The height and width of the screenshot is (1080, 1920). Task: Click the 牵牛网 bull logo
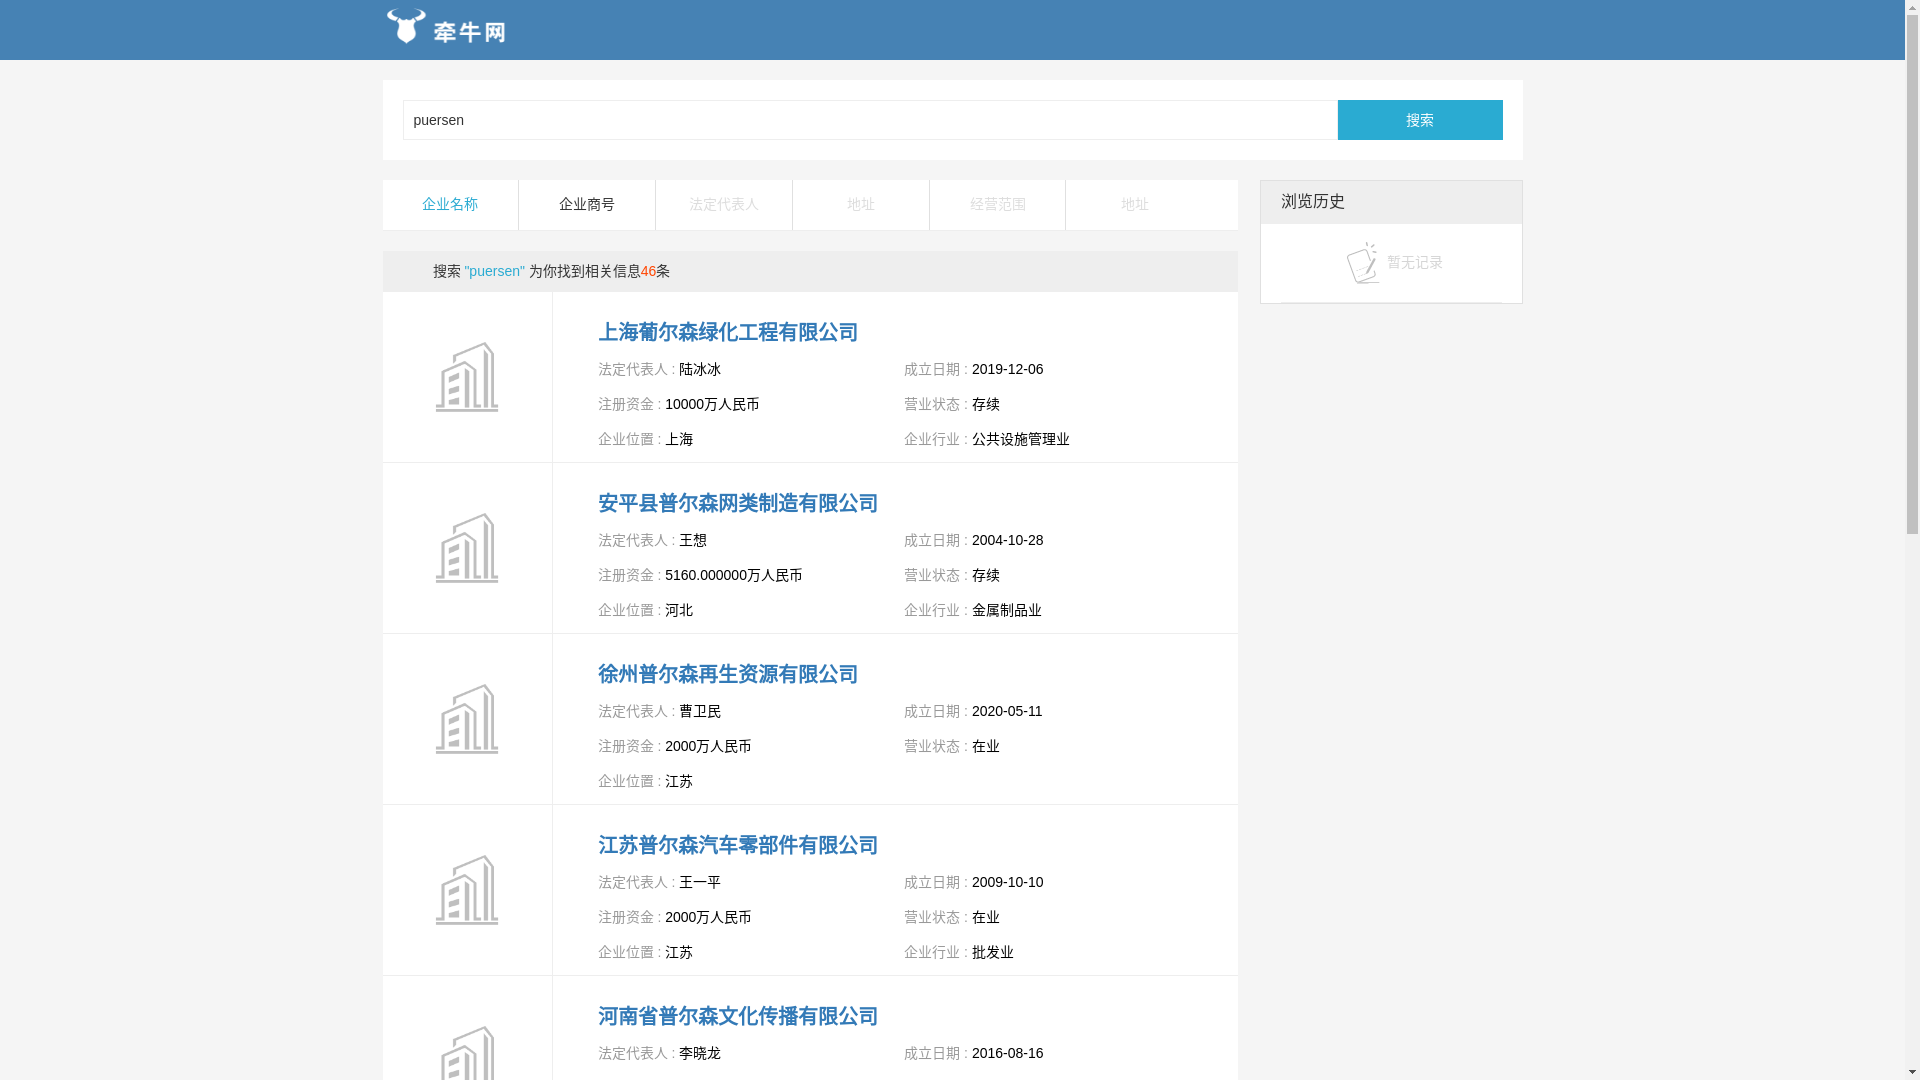[x=446, y=27]
